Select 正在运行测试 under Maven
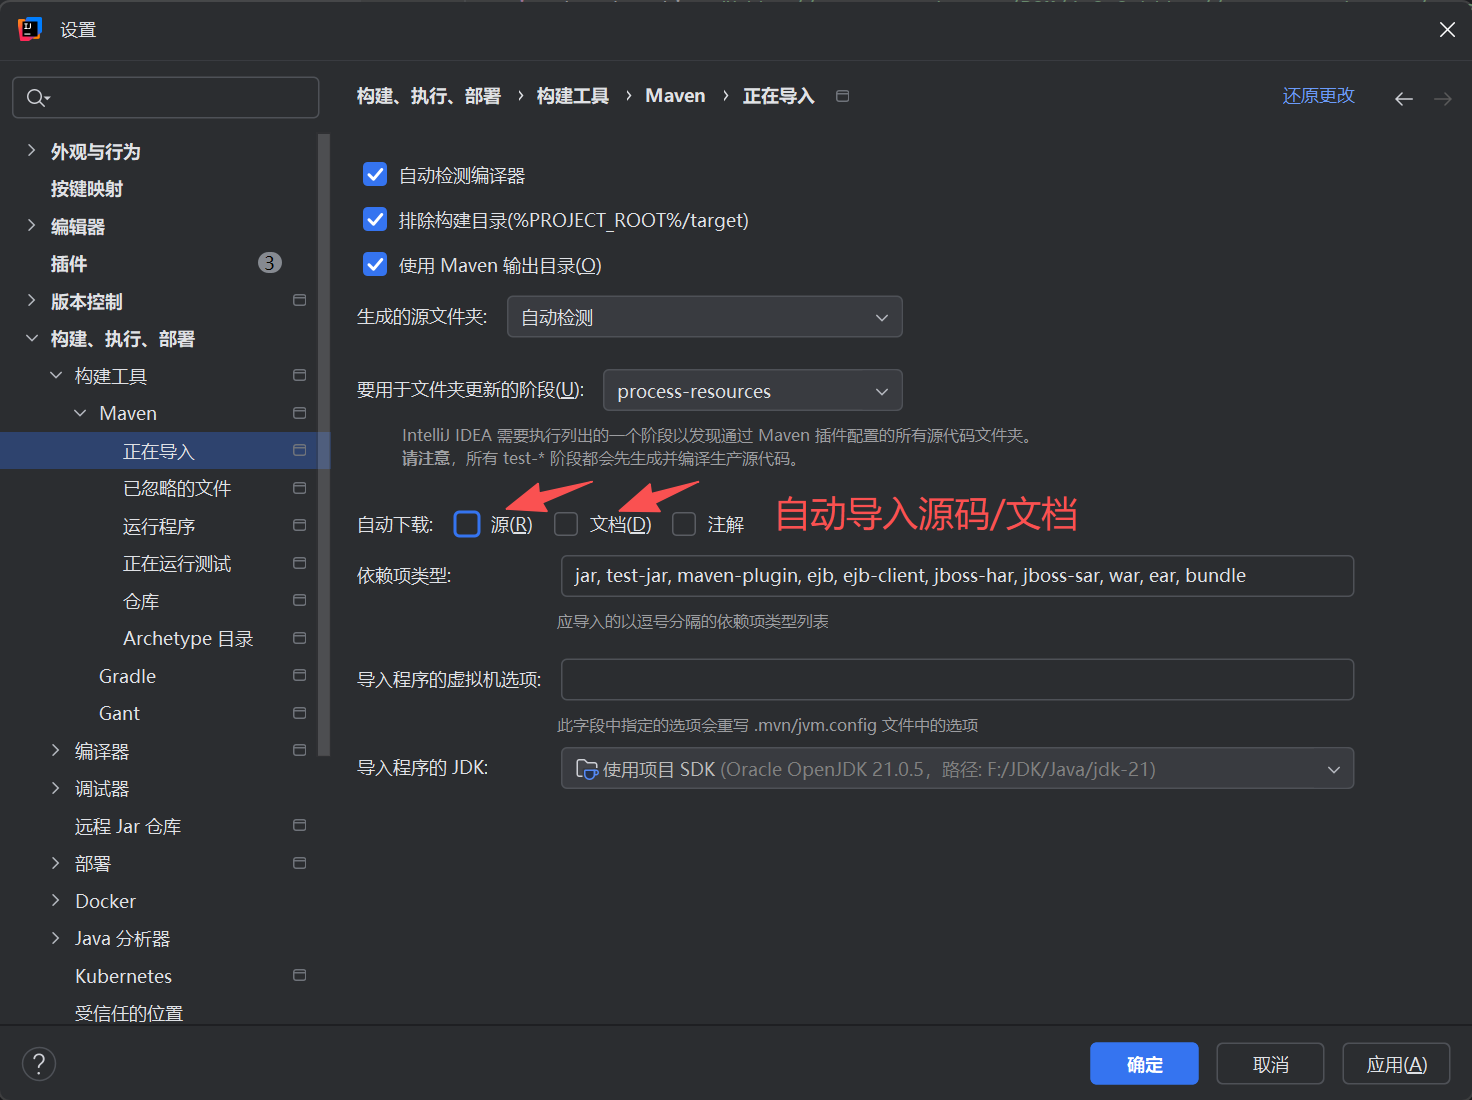 point(177,564)
